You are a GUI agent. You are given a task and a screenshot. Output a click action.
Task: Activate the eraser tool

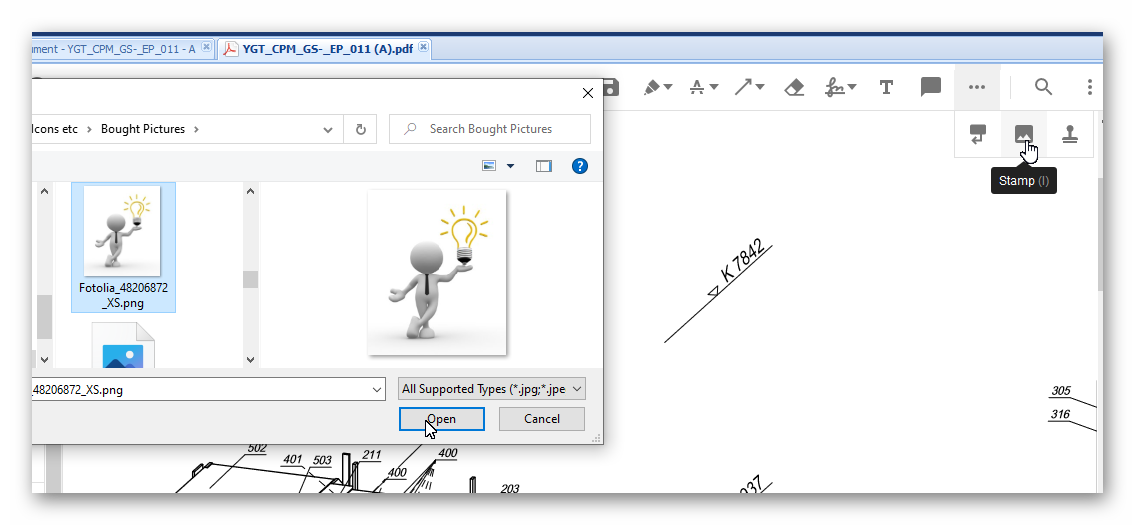(x=795, y=88)
